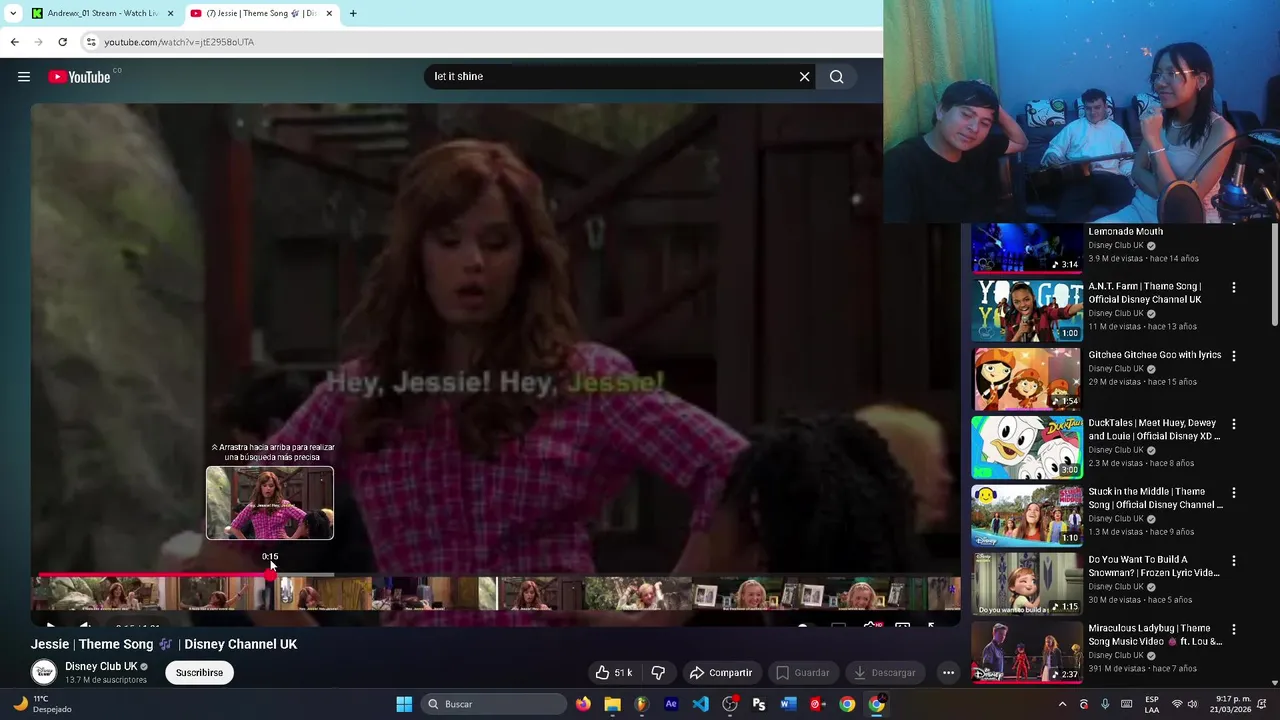Screen dimensions: 1280x720
Task: Click the microphone tray icon
Action: (1105, 704)
